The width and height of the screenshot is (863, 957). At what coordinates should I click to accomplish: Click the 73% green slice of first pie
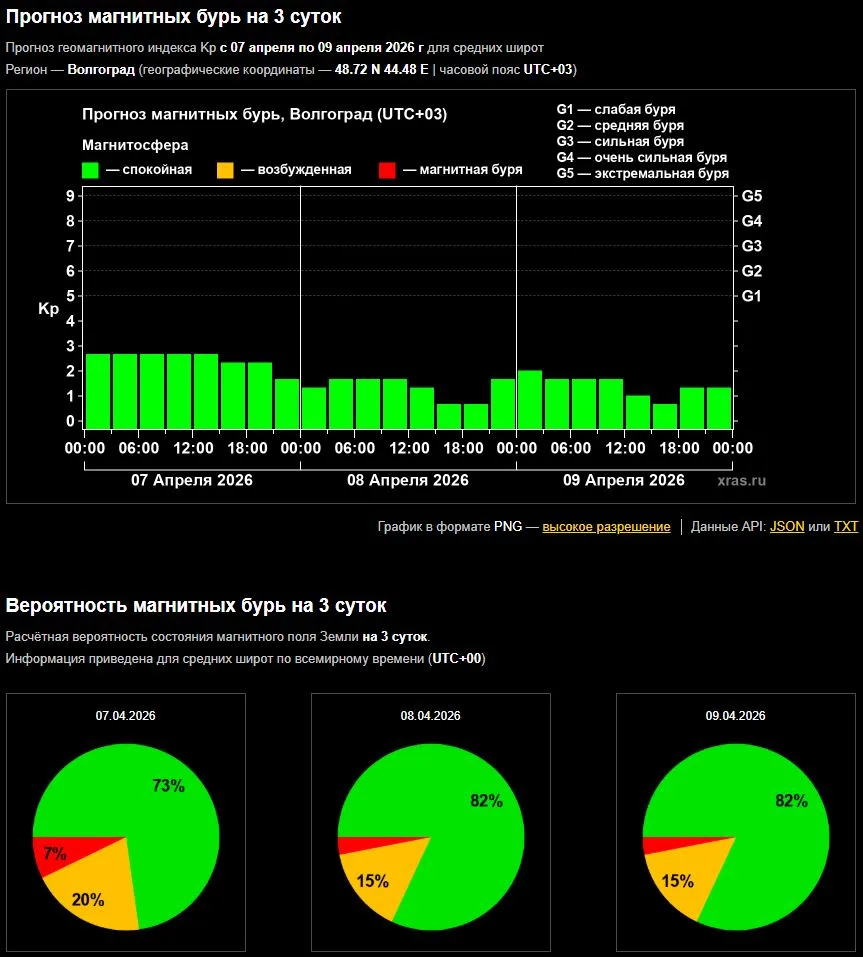pyautogui.click(x=160, y=800)
